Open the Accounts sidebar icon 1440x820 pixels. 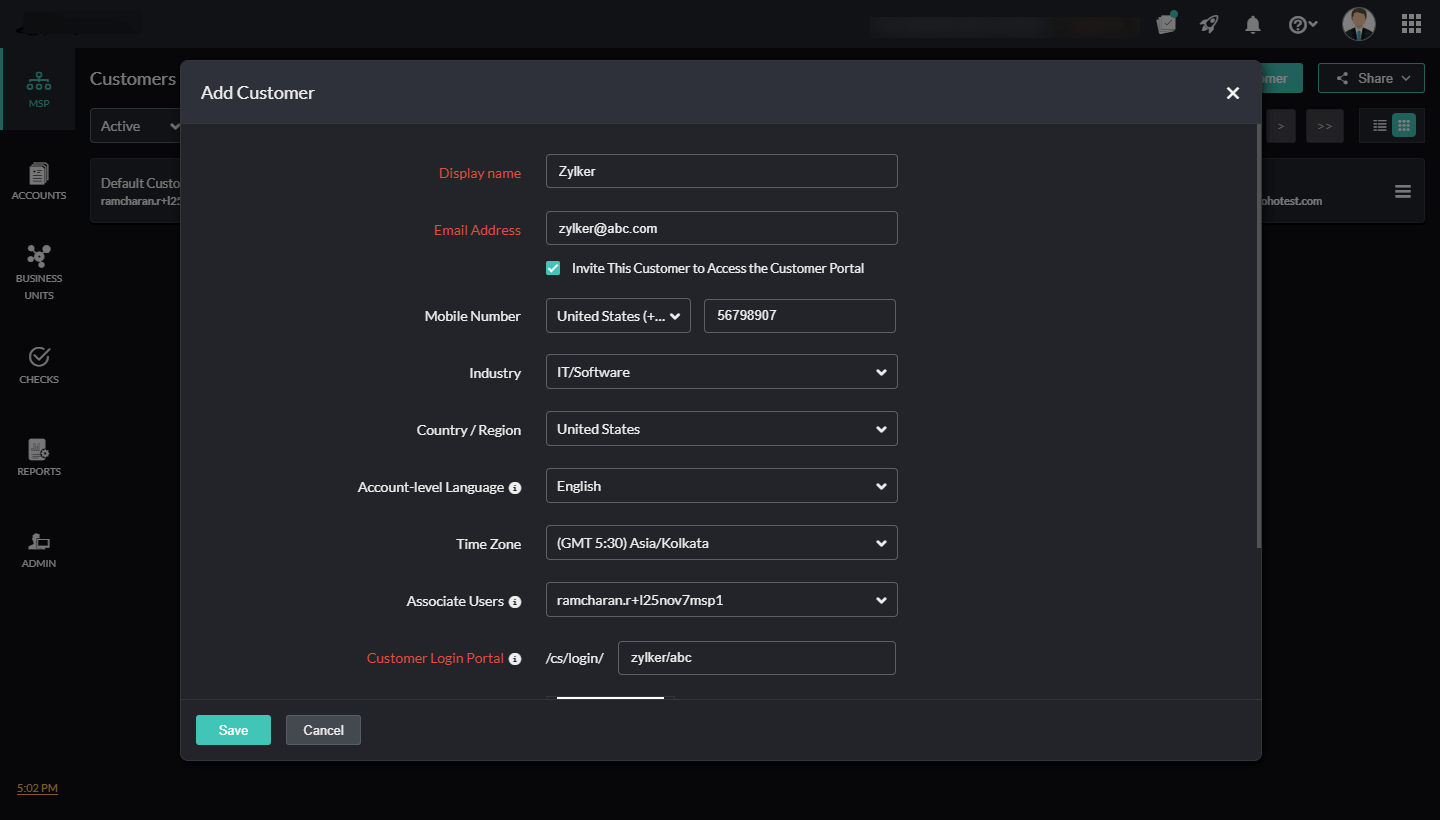pos(39,181)
